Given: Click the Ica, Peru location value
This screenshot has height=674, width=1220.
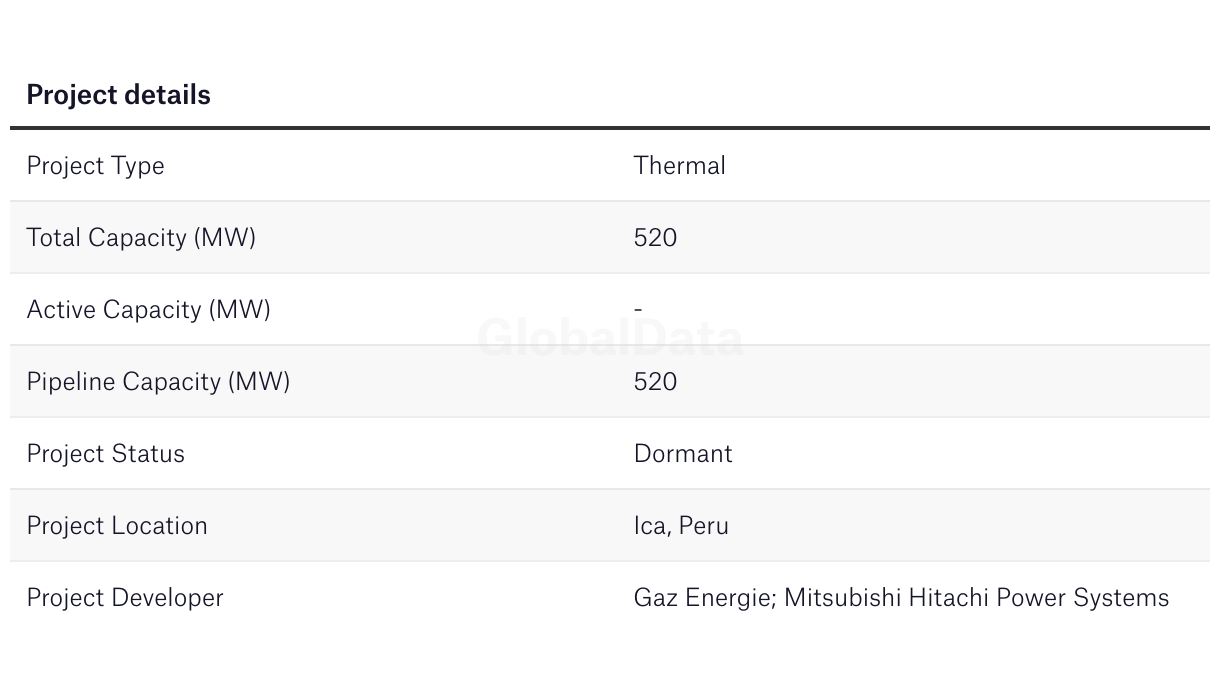Looking at the screenshot, I should (681, 526).
